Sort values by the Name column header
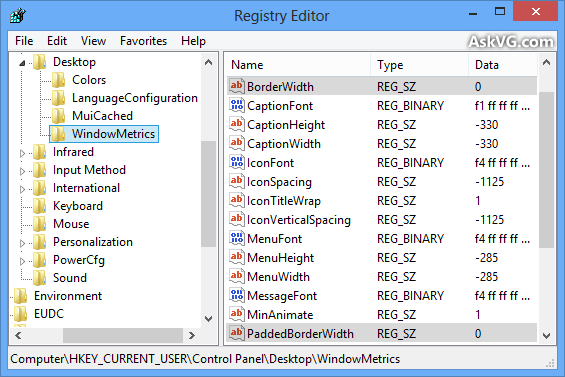 click(x=298, y=65)
